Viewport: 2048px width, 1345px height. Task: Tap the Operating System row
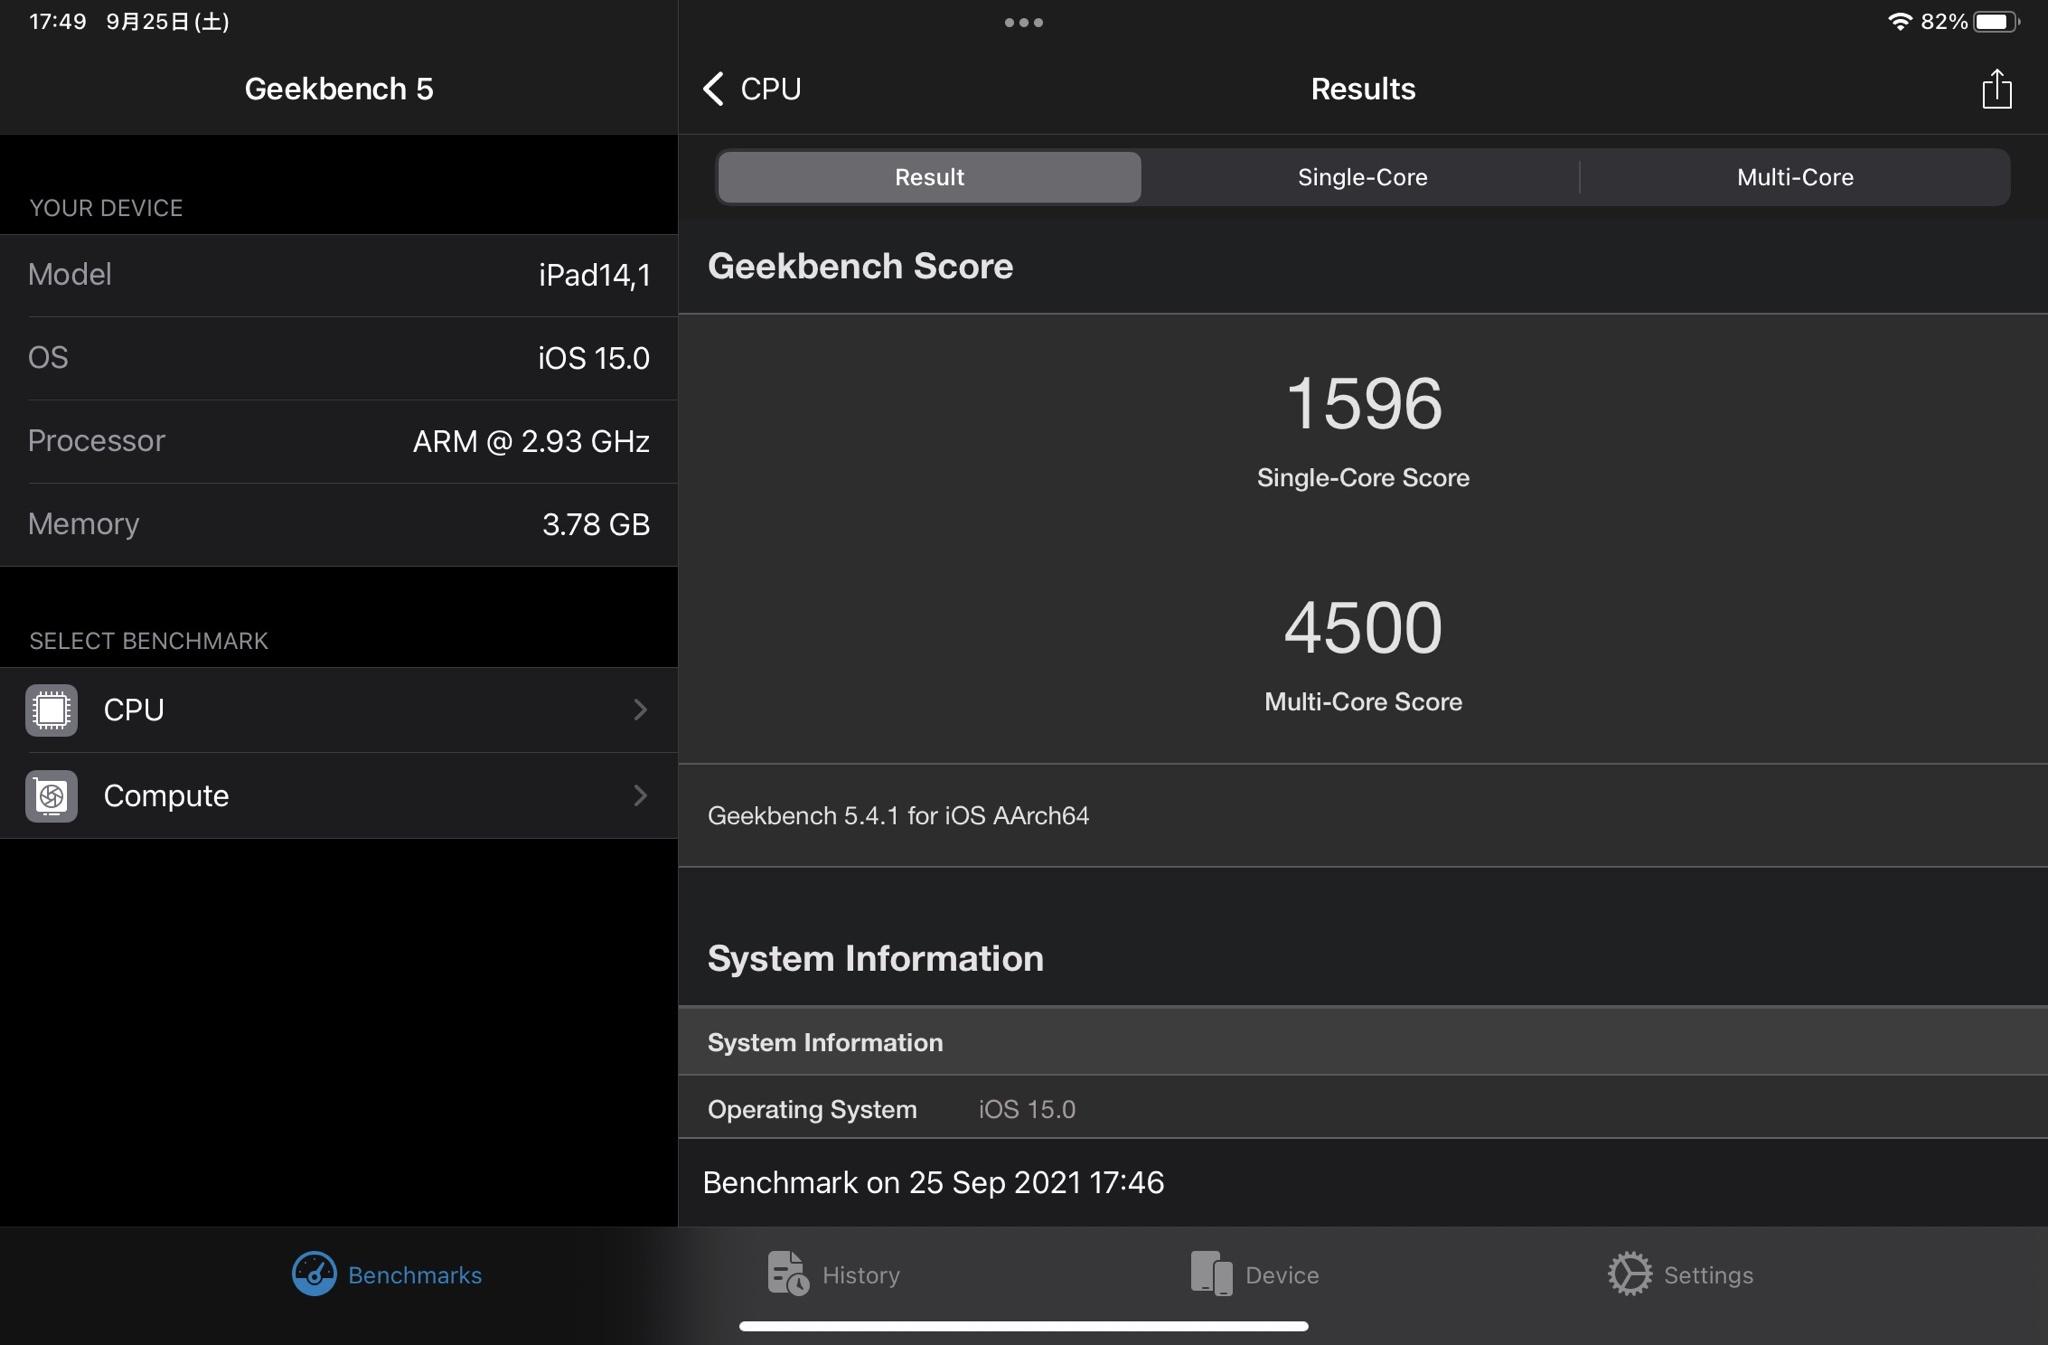pos(1363,1108)
